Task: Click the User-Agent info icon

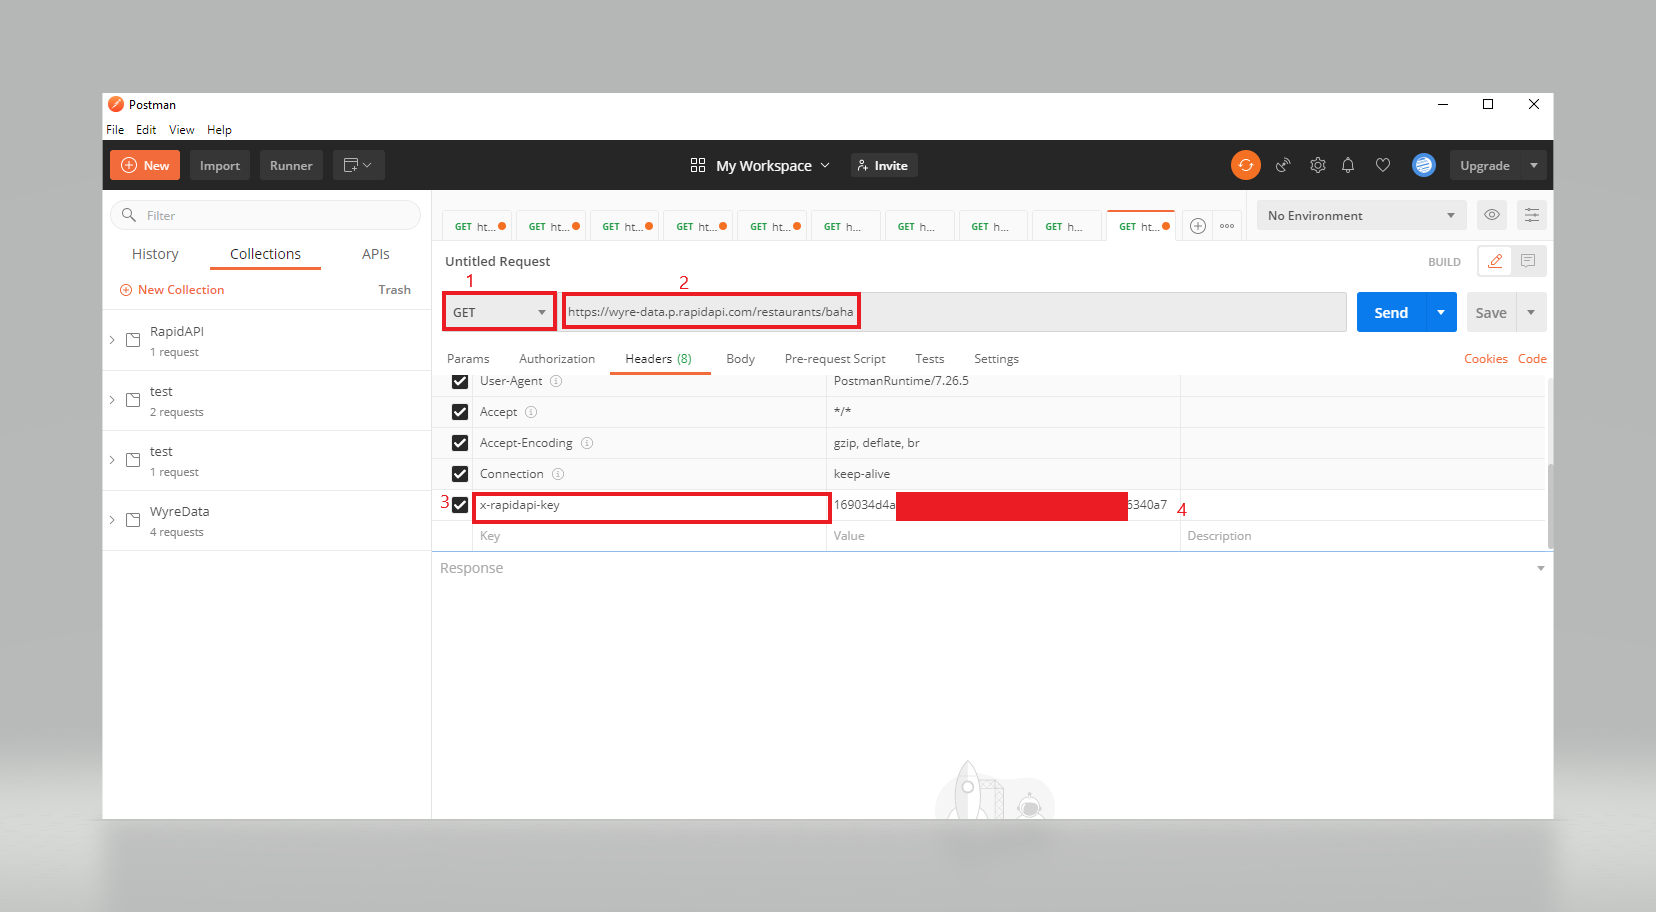Action: pos(556,381)
